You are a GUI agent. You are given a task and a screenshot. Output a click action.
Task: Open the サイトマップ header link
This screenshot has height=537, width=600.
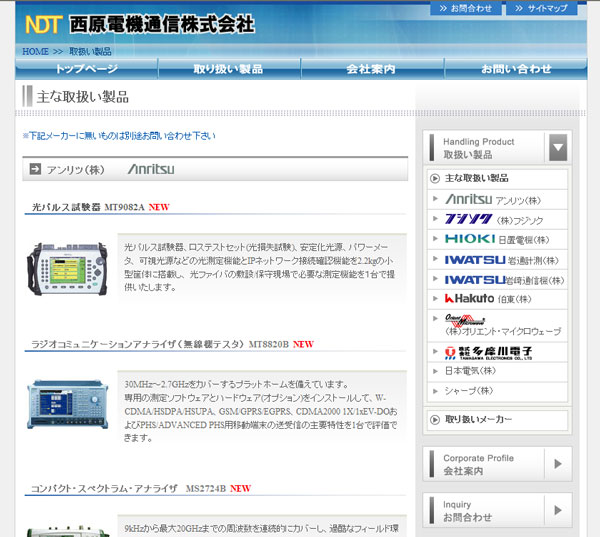pos(541,8)
